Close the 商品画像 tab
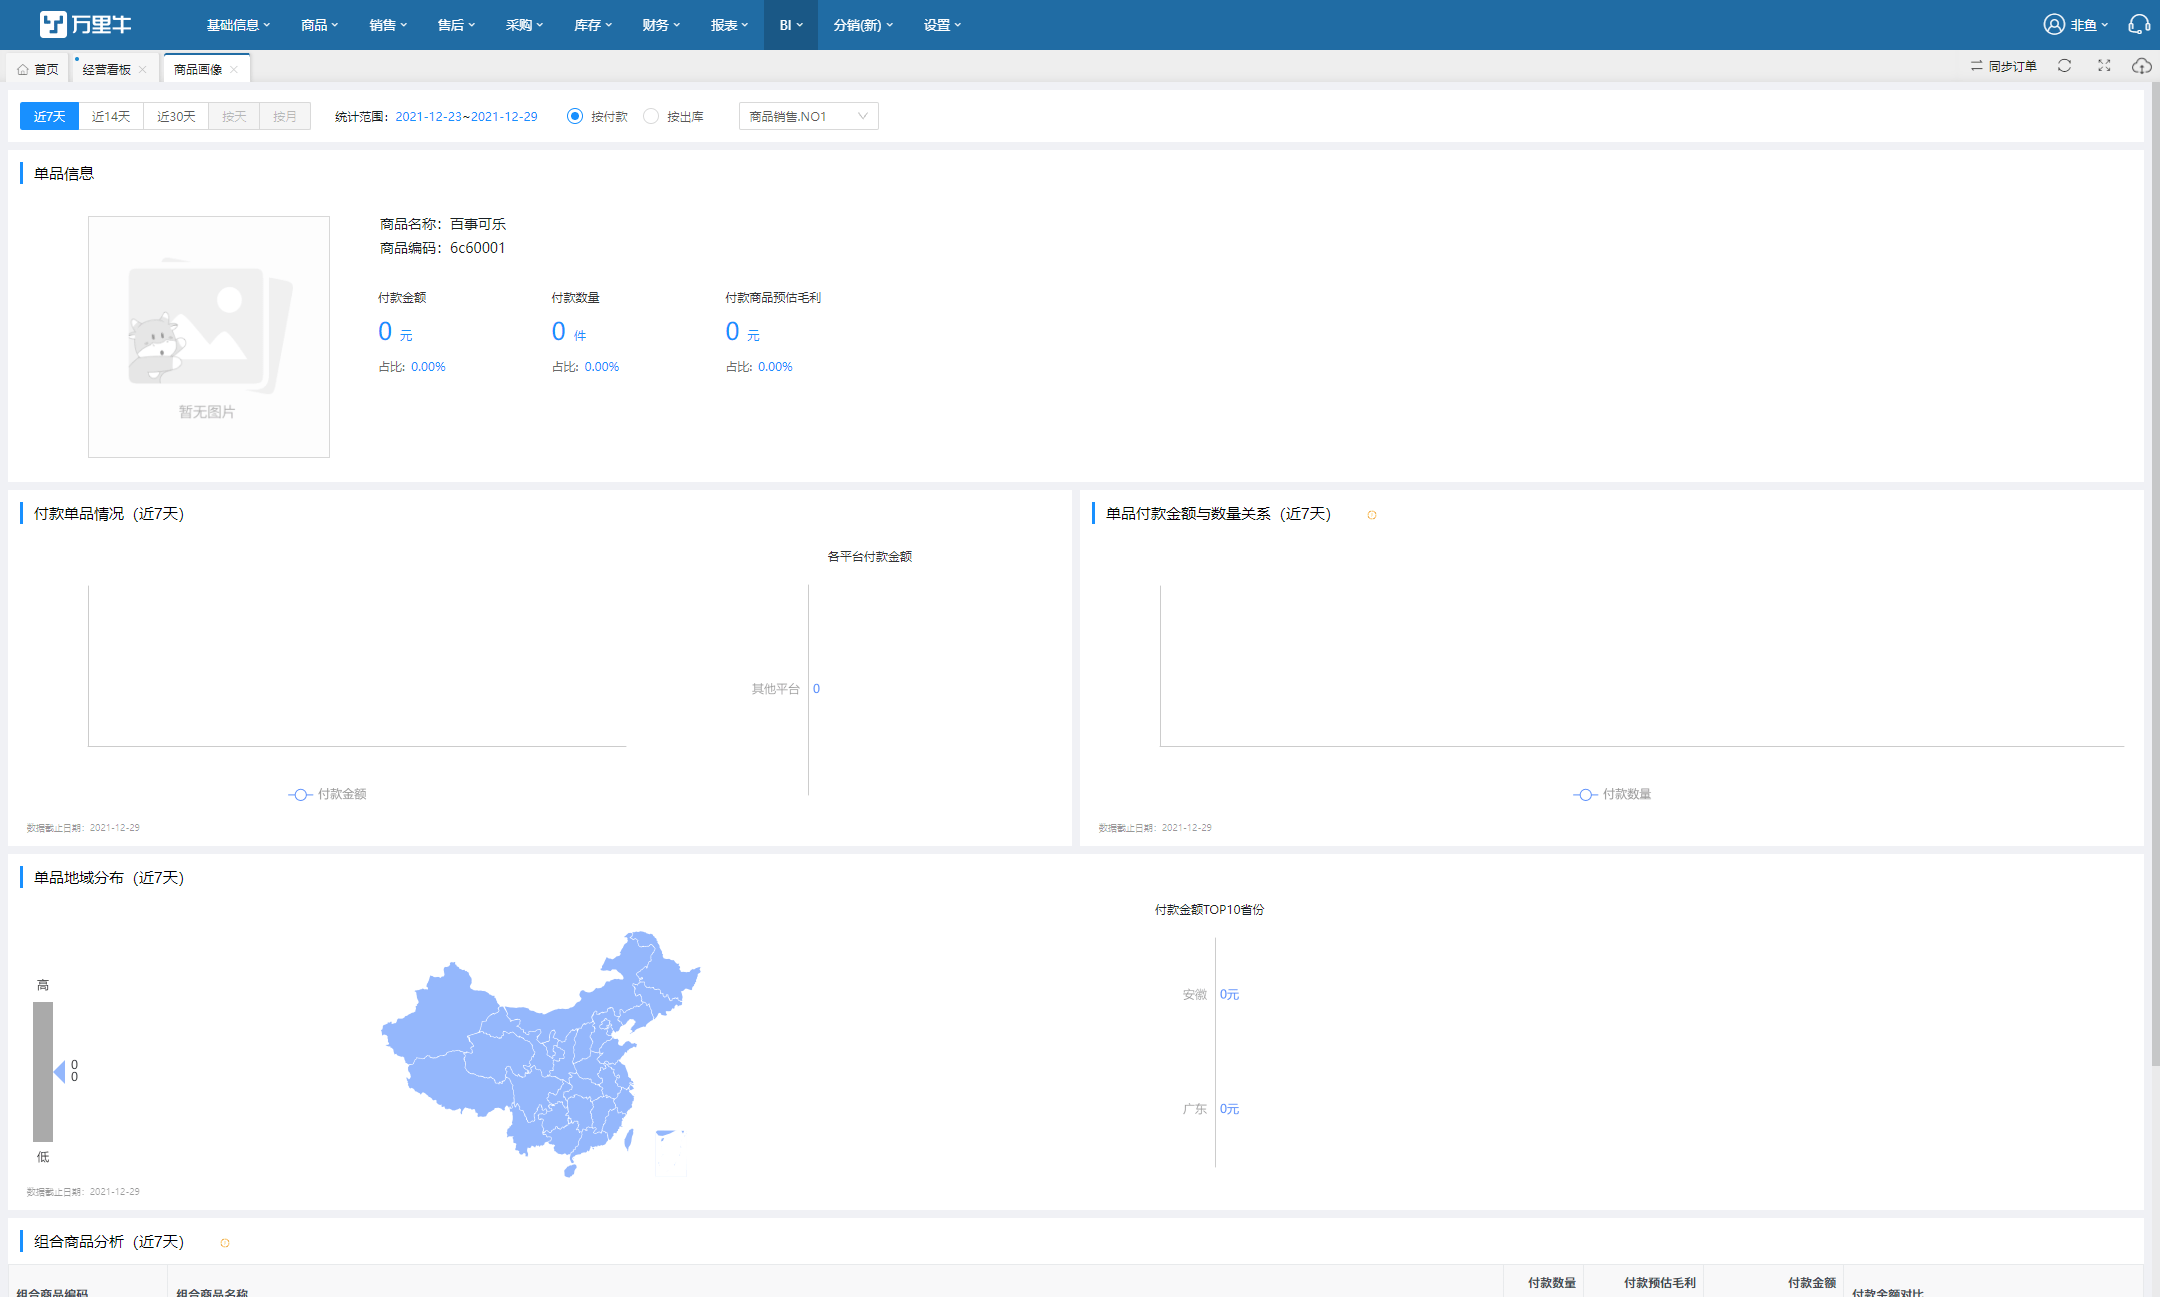 [x=234, y=70]
